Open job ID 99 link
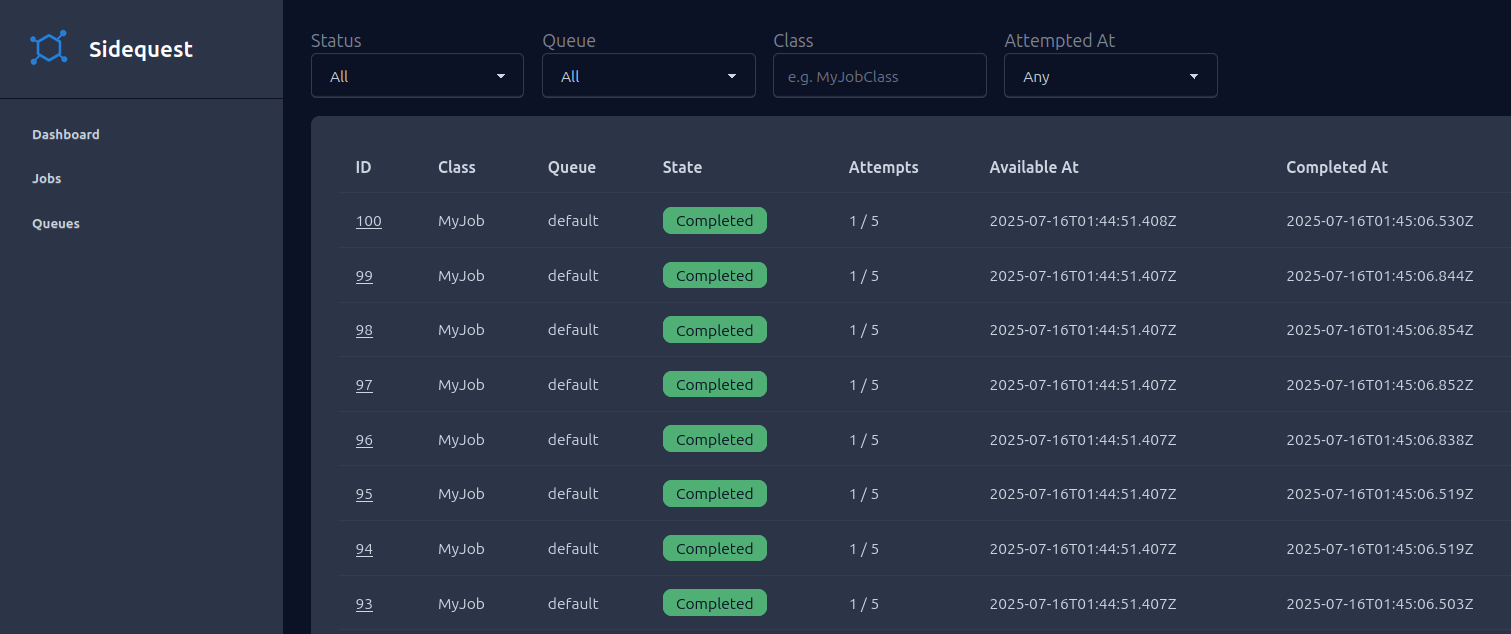 (x=364, y=276)
